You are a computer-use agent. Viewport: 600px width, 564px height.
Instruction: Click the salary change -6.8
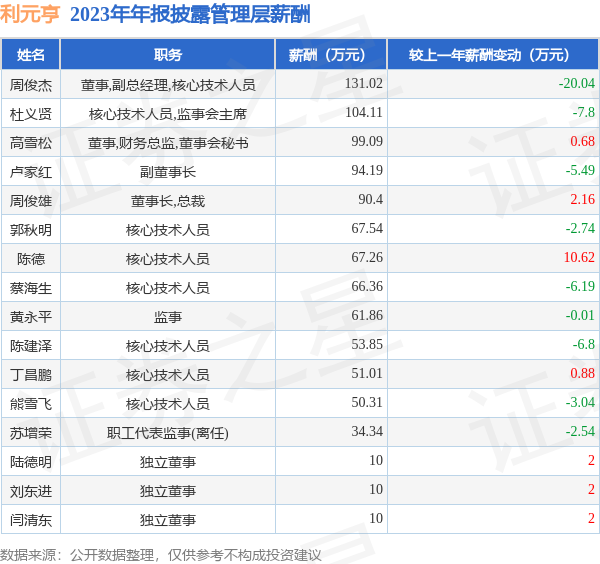click(x=584, y=344)
